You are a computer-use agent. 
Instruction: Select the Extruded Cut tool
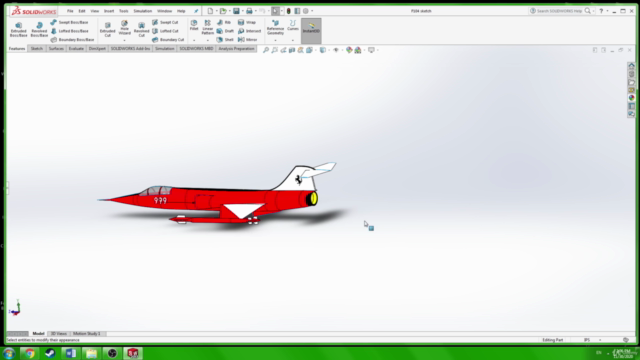click(x=107, y=30)
